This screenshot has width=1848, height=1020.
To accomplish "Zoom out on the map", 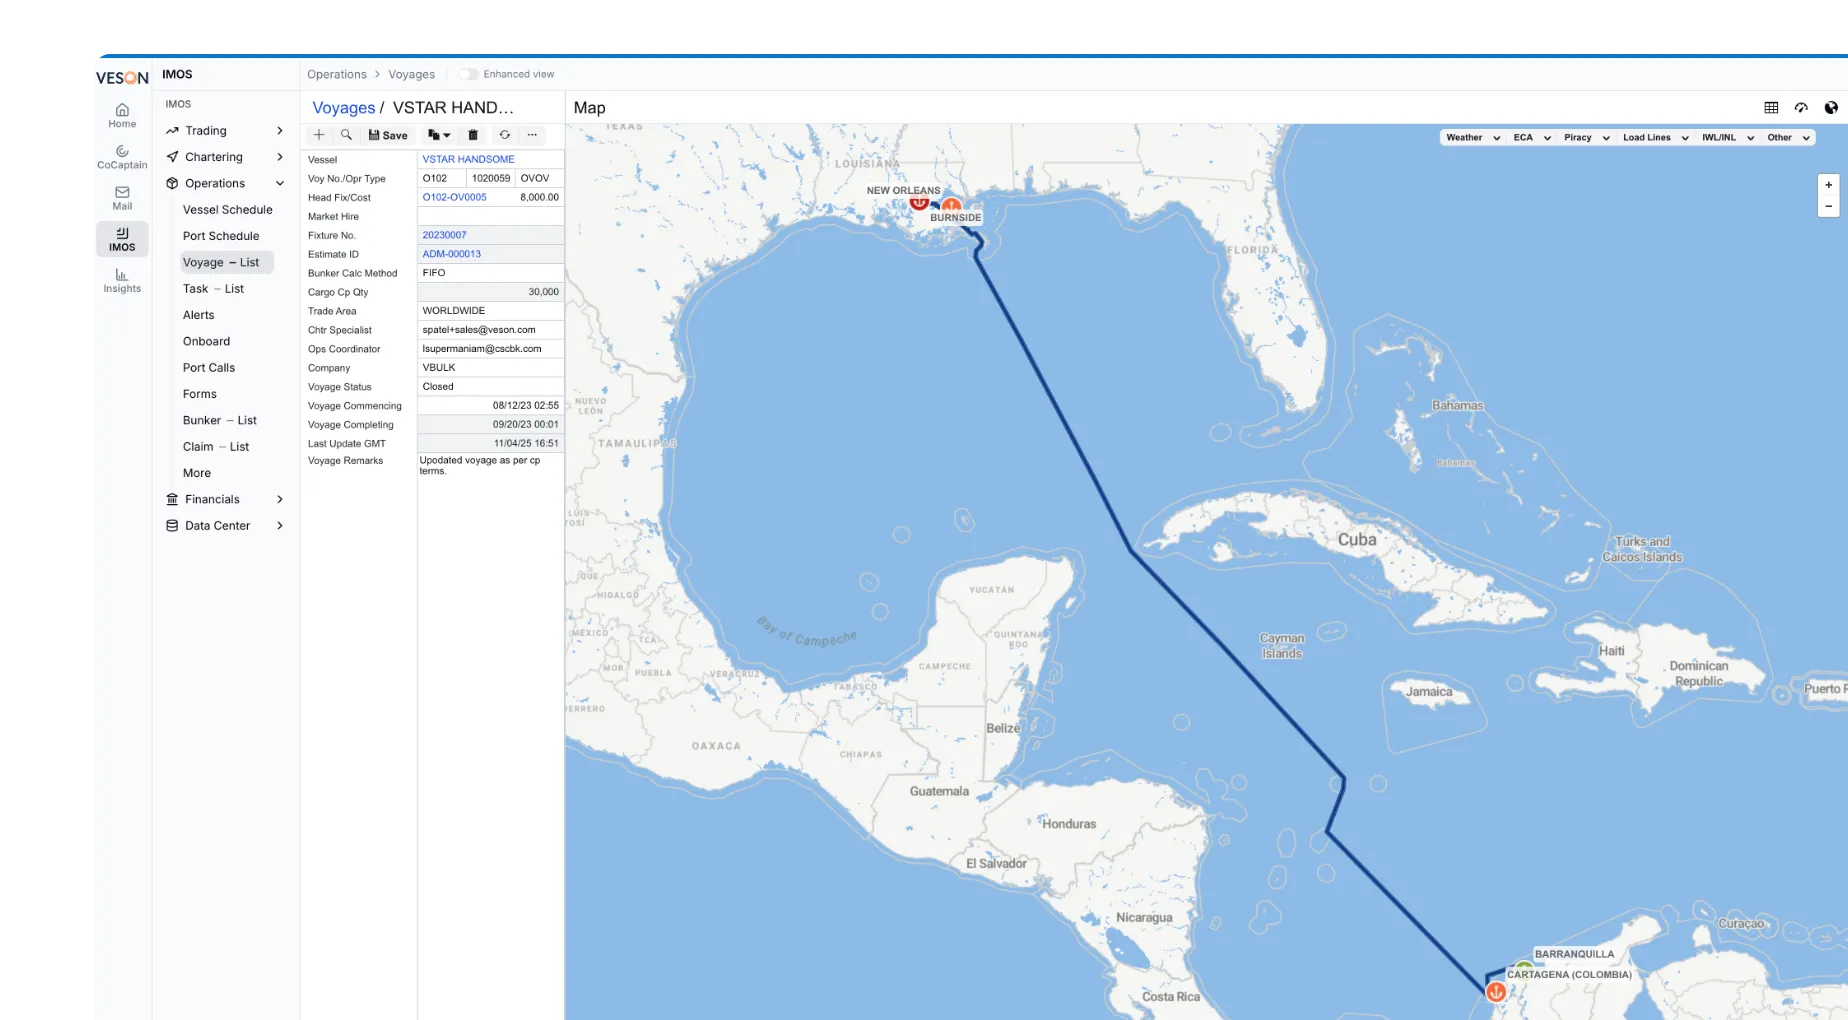I will (1829, 207).
